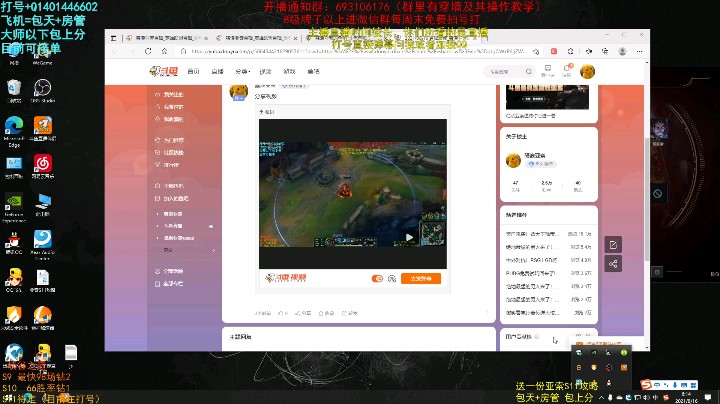Open taskbar network icon

(637, 398)
